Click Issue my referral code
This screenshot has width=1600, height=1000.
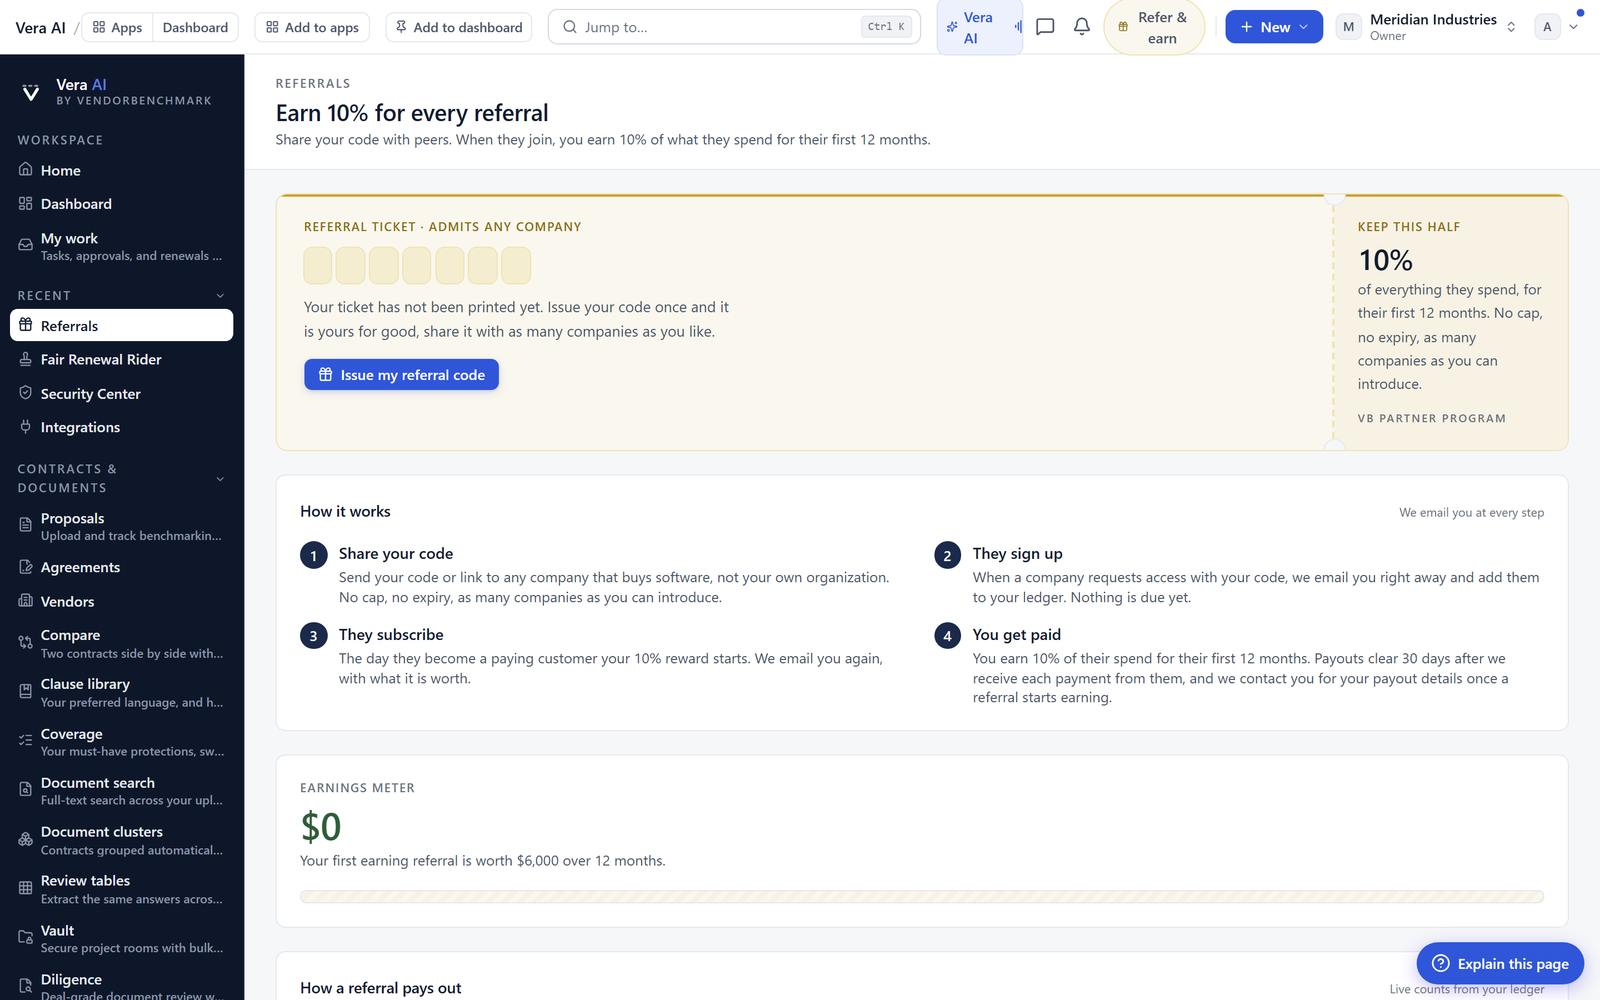tap(401, 375)
